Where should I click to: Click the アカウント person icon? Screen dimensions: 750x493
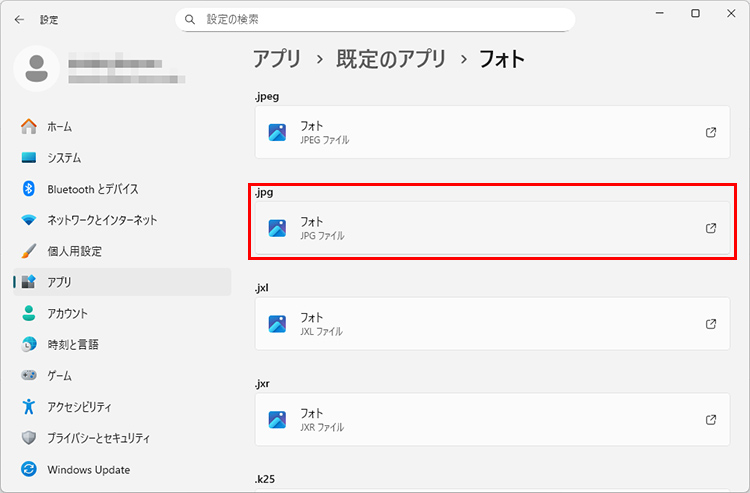(29, 313)
